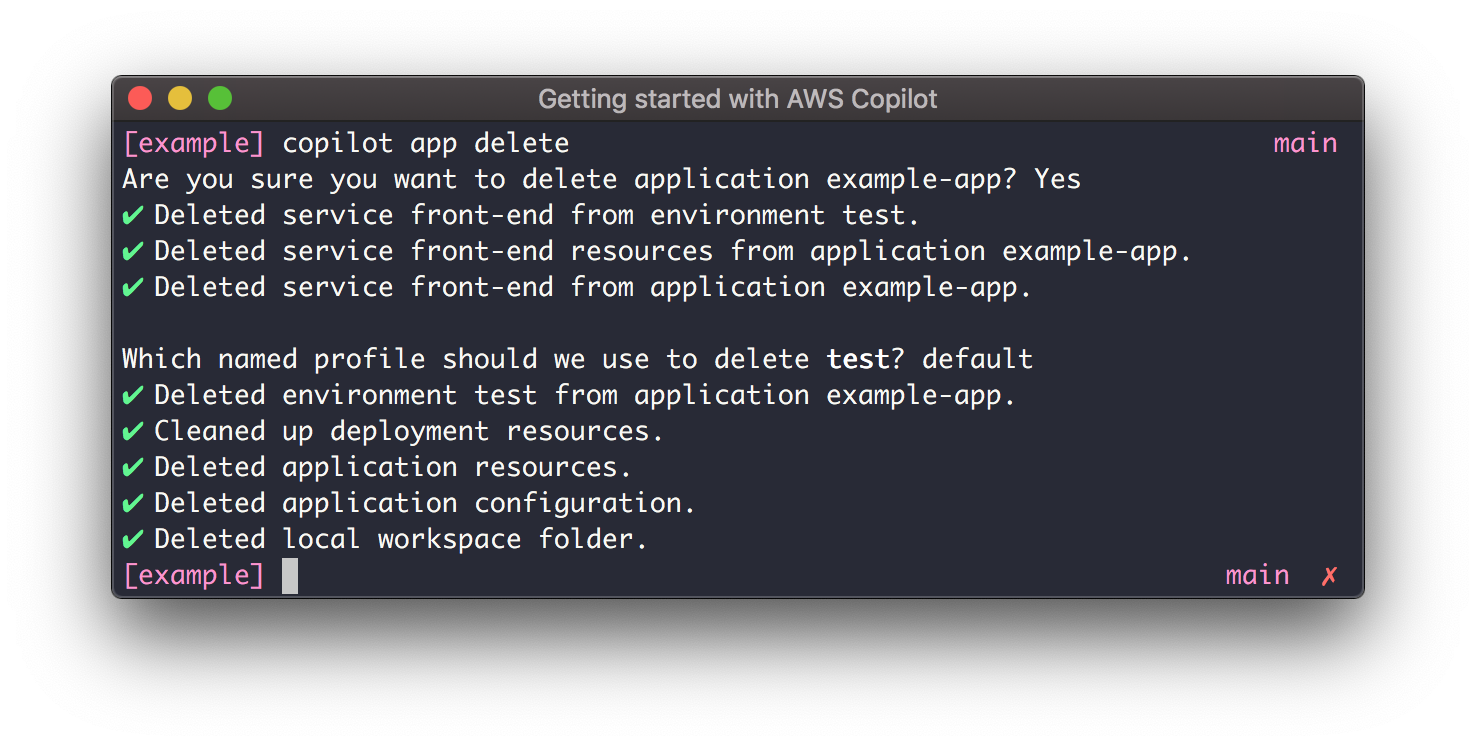Click the 'copilot app delete' command text

[426, 144]
